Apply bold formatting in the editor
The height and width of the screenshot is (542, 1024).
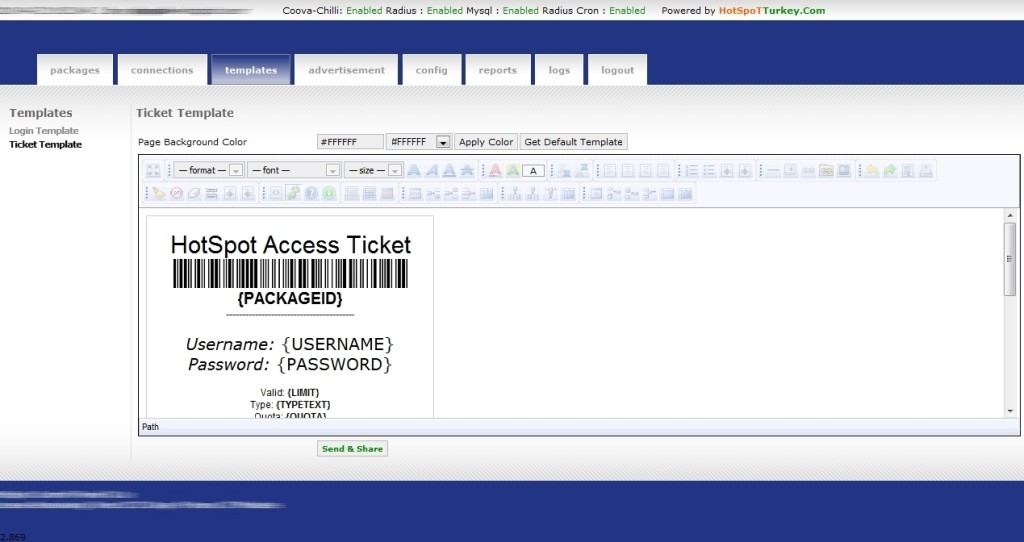413,170
